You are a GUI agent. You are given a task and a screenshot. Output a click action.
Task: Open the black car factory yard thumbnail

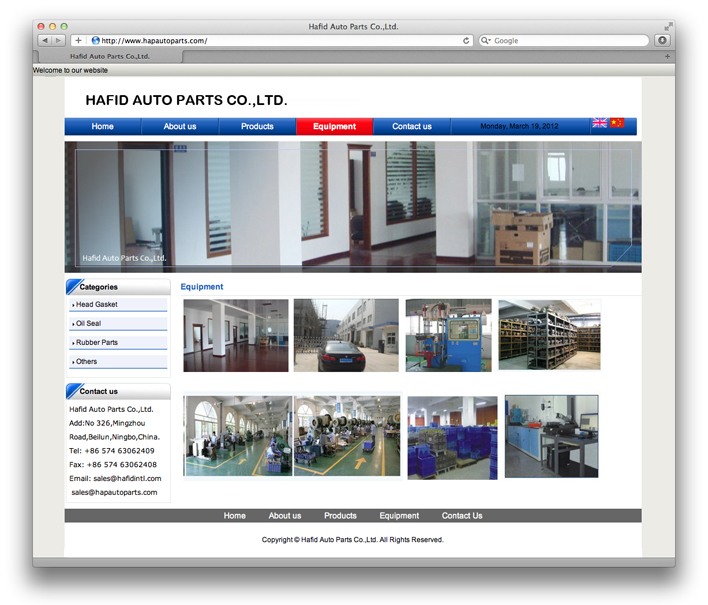click(346, 335)
